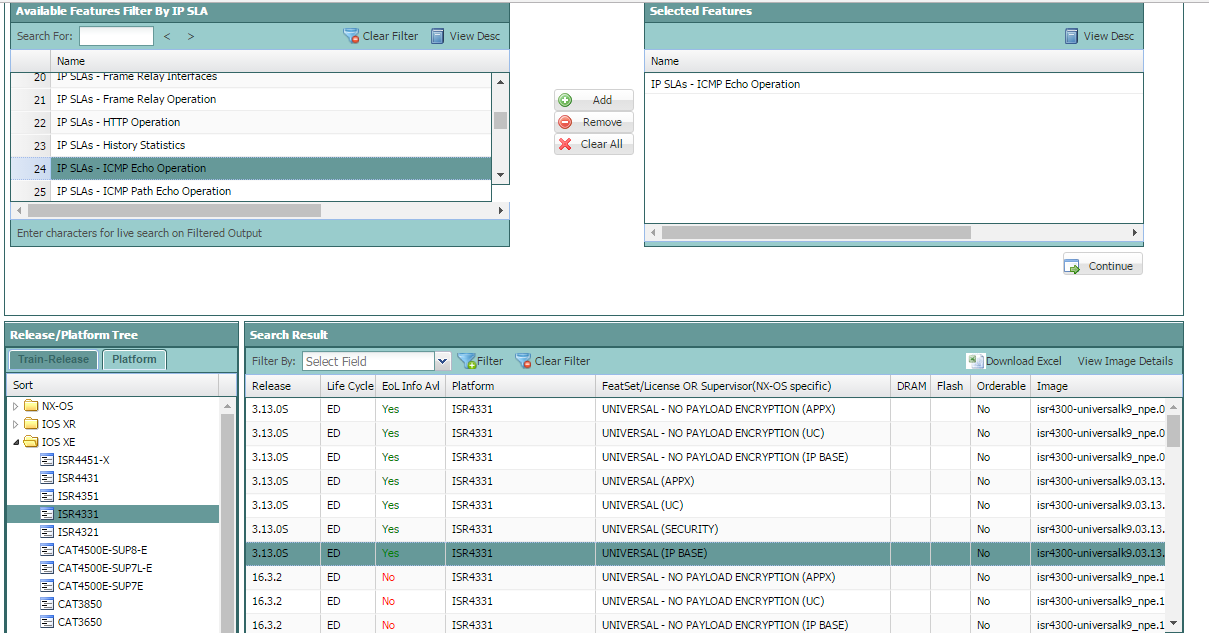Sort by the Life Cycle column header

click(x=348, y=386)
